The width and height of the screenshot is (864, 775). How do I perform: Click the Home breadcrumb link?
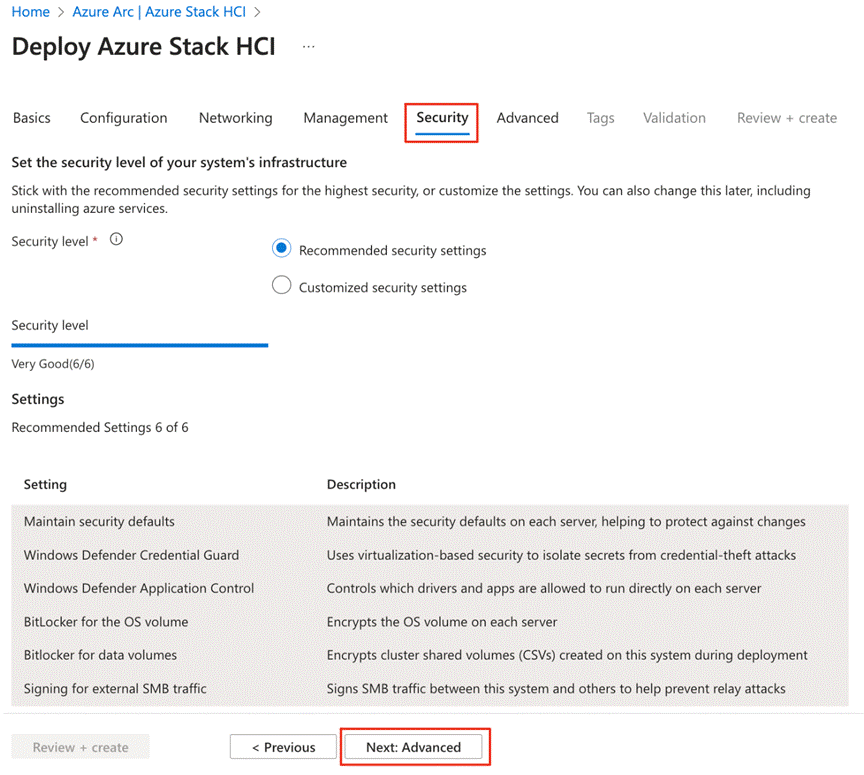point(30,12)
